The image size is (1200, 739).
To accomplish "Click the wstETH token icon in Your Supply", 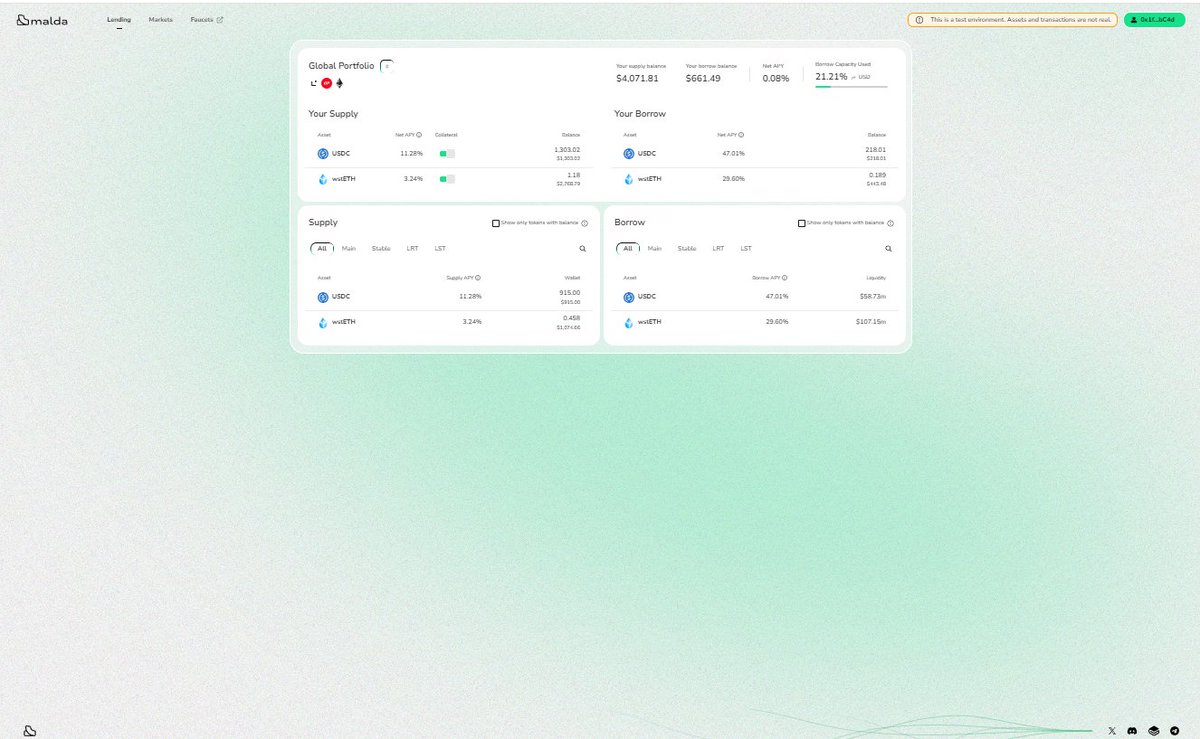I will pos(323,179).
